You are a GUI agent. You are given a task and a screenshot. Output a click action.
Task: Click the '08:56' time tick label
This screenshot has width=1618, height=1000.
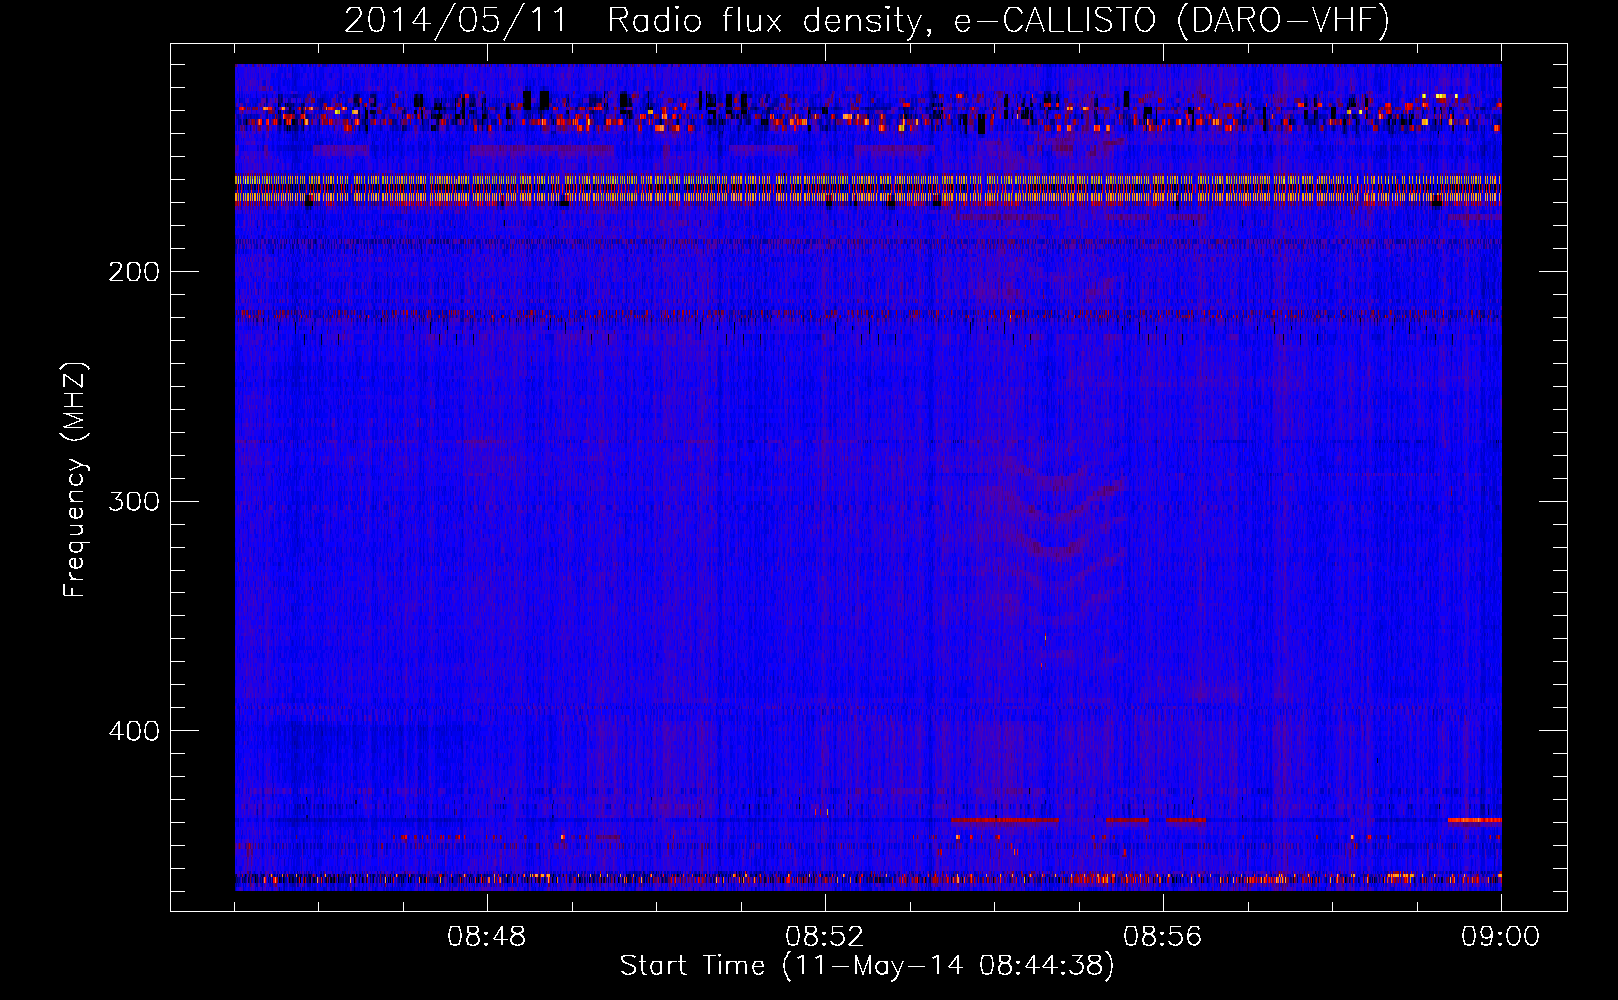pos(1163,937)
